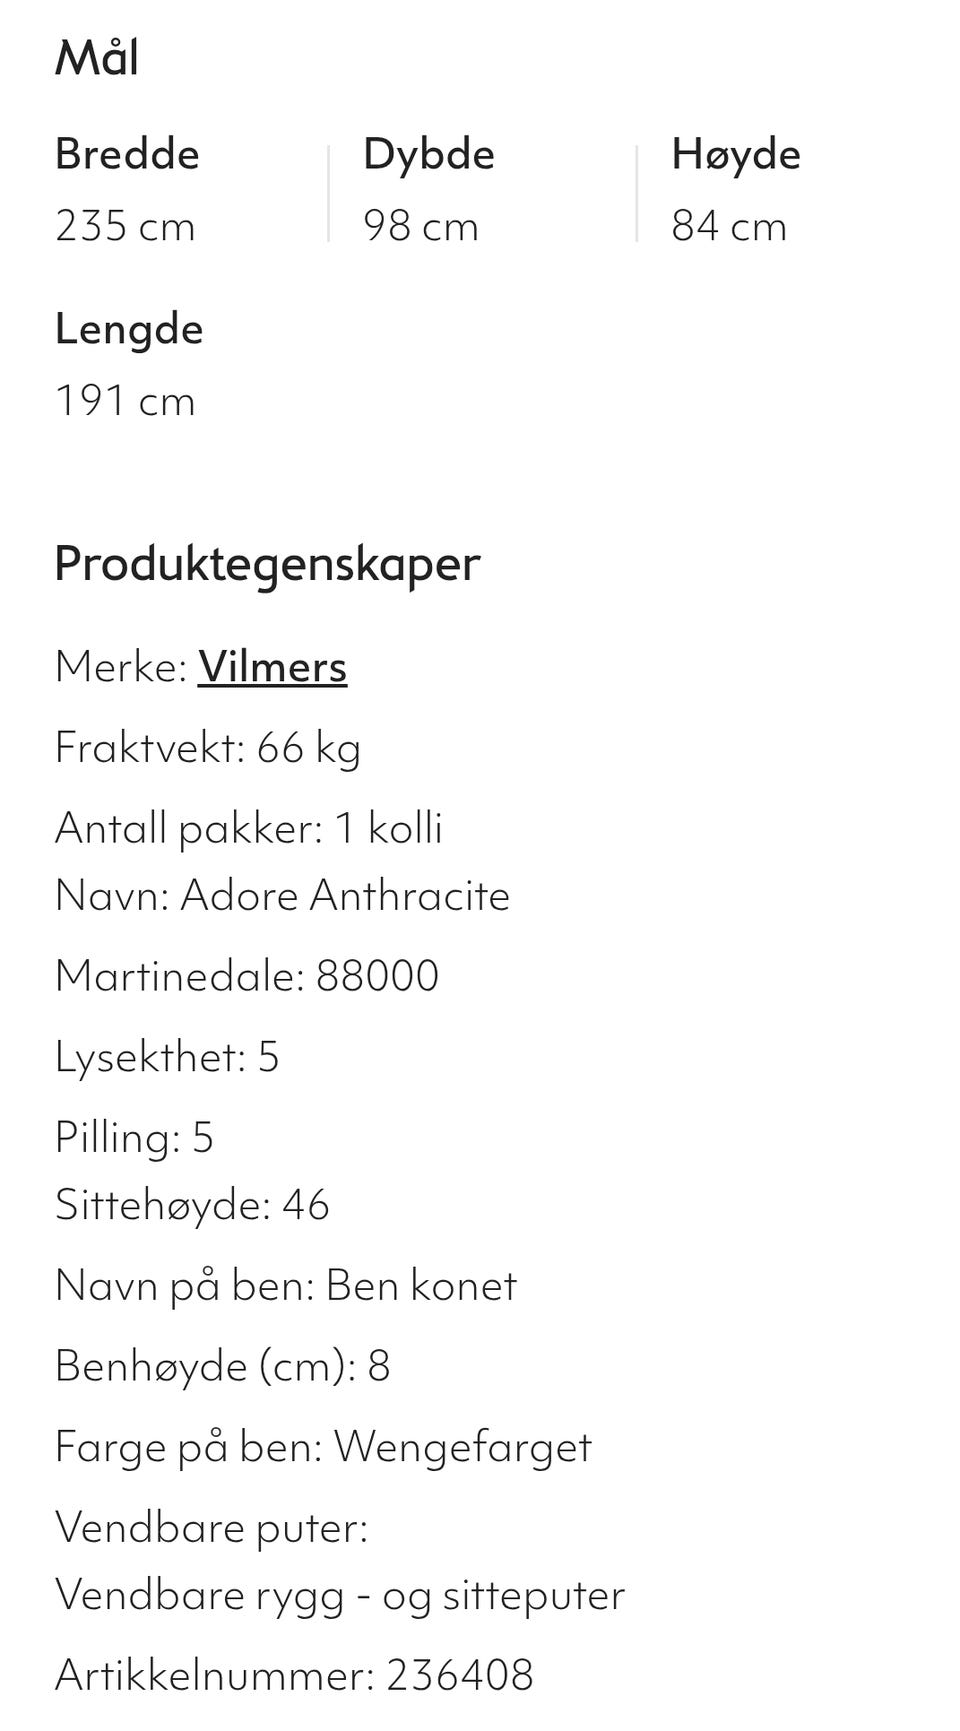Select the Dybde label
This screenshot has height=1731, width=960.
[x=428, y=154]
